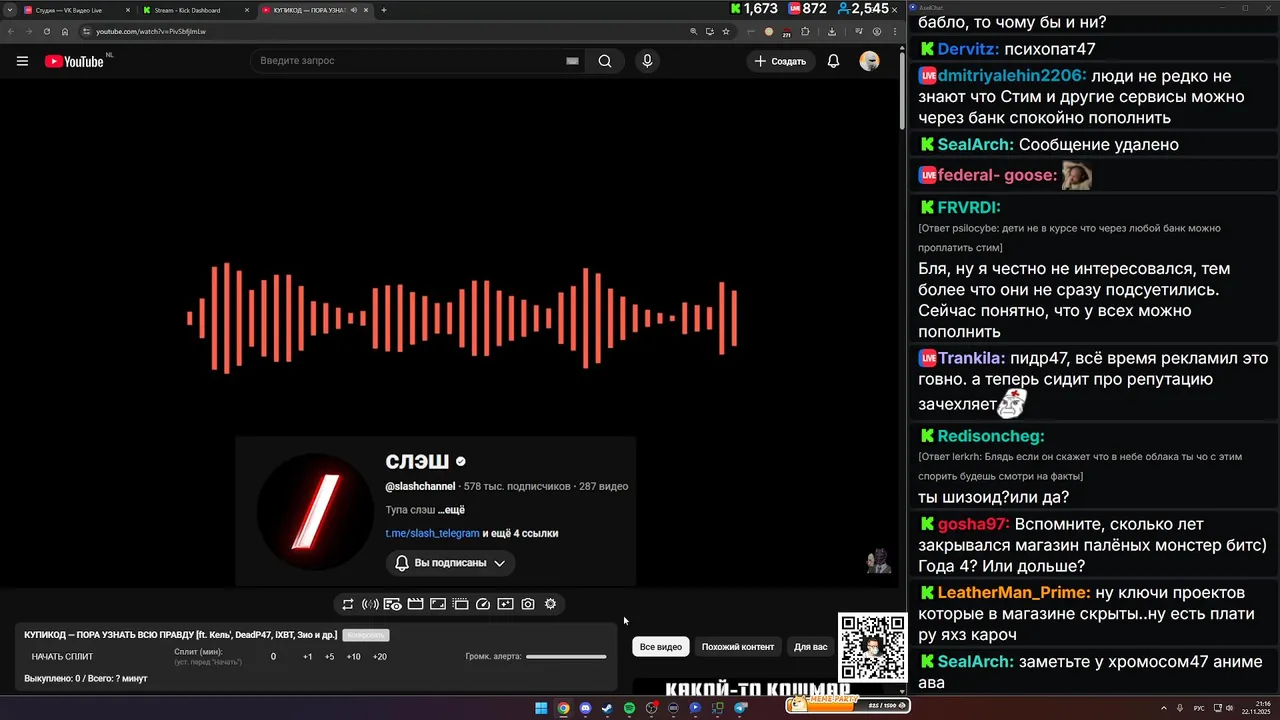Add ten minutes with the '+10' button
1280x720 pixels.
(353, 657)
